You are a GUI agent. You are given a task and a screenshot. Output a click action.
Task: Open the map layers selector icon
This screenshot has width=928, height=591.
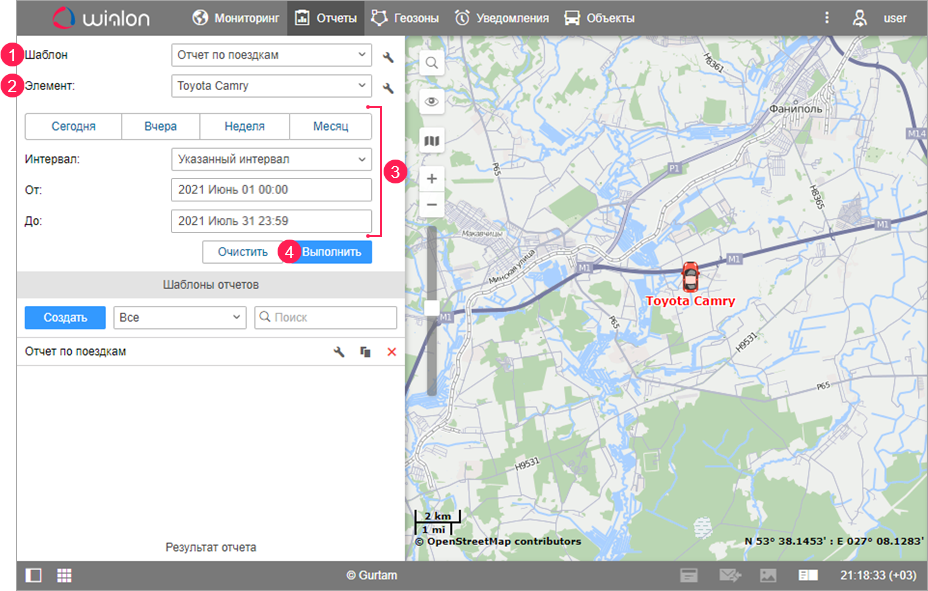coord(431,141)
